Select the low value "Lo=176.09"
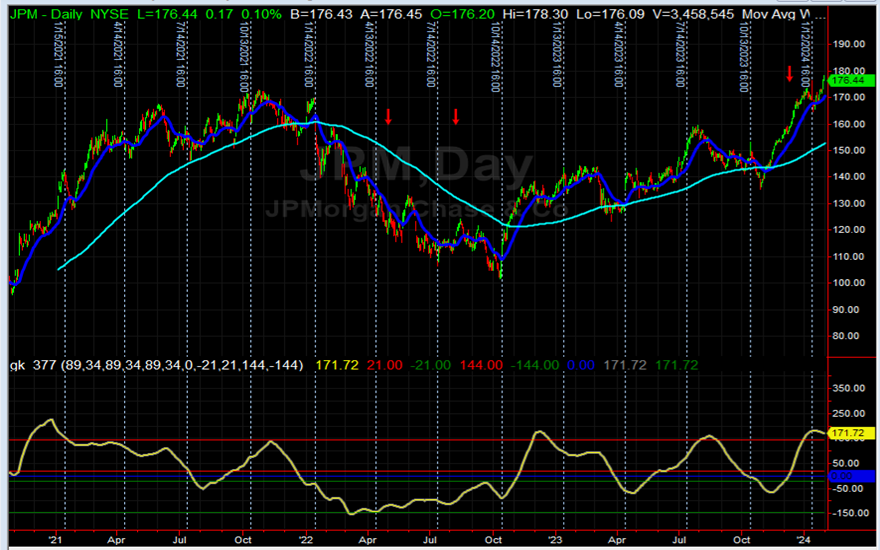Screen dimensions: 880x550 (x=612, y=15)
